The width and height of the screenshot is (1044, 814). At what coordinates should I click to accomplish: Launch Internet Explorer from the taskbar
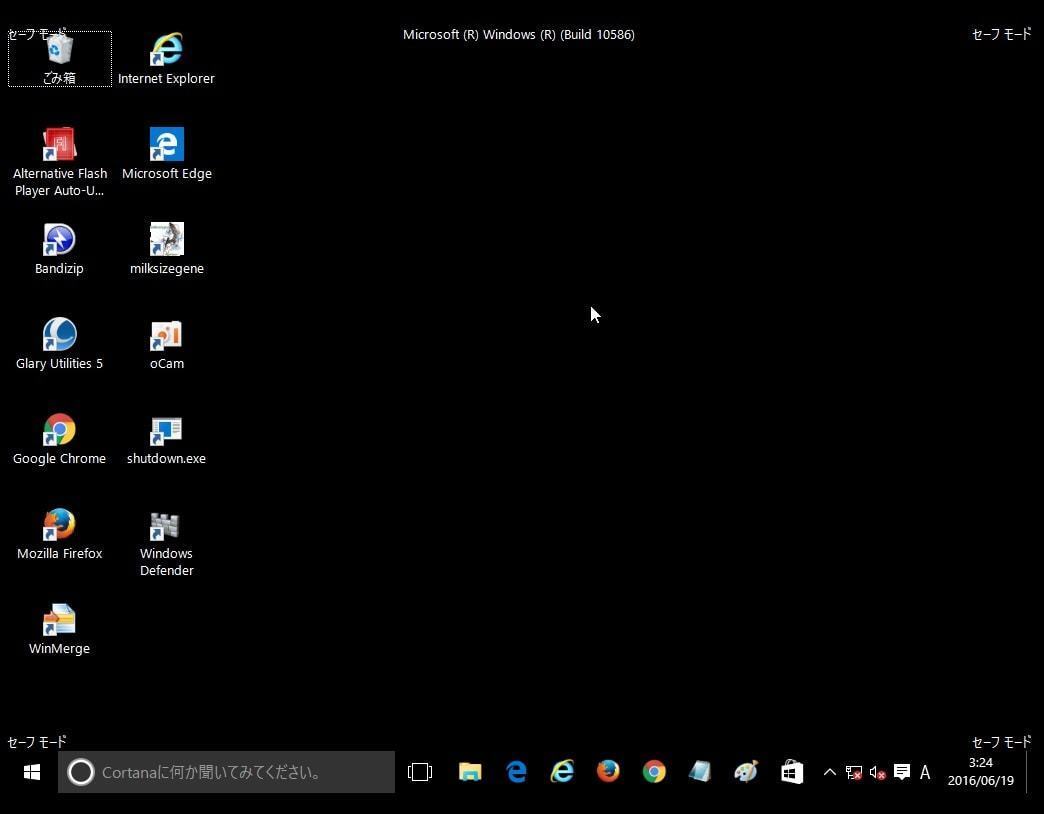pos(562,772)
